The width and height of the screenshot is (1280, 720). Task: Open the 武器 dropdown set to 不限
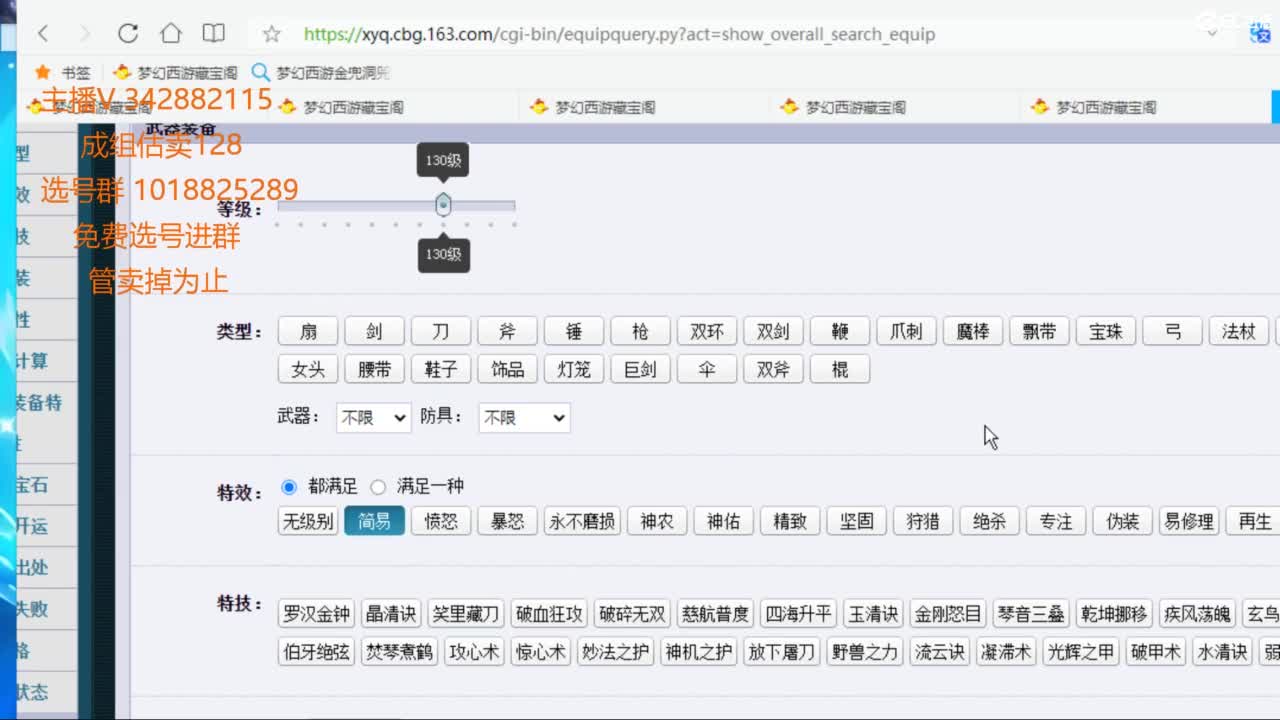pos(373,418)
